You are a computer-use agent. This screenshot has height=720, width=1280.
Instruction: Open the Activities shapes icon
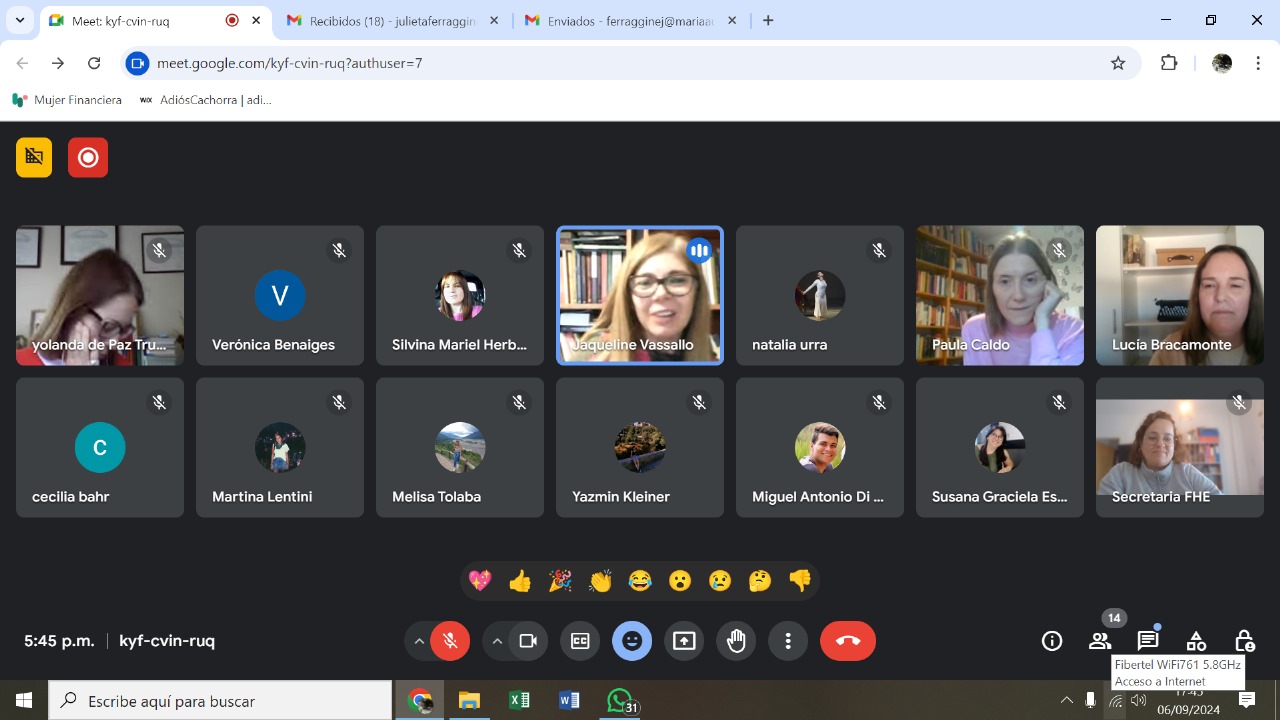[1196, 641]
